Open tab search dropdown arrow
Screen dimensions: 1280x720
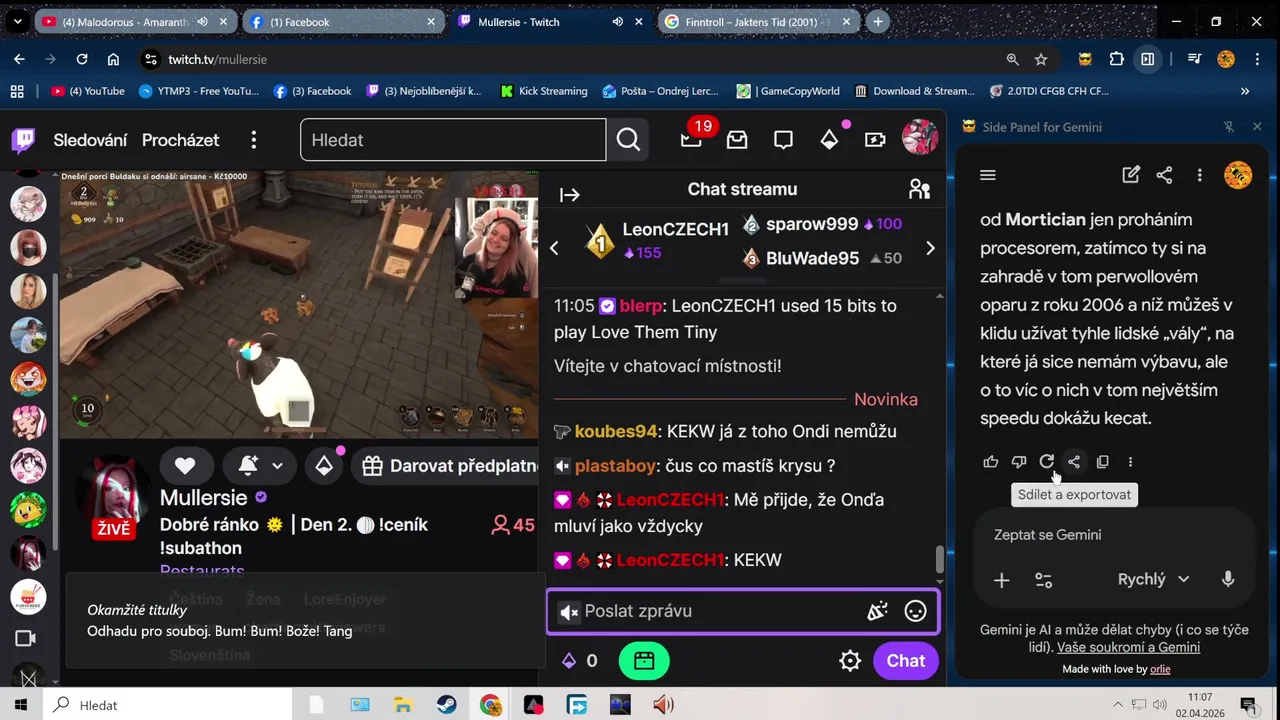17,22
